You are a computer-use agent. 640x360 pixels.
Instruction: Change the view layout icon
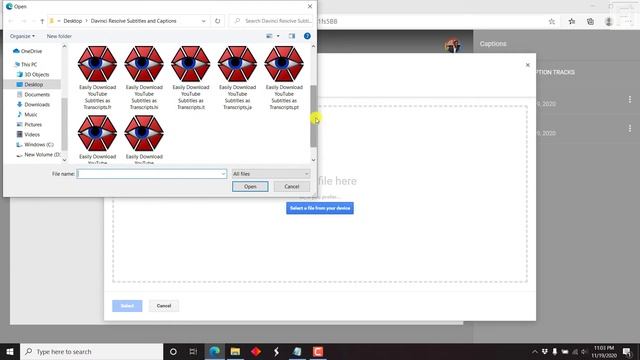click(x=269, y=36)
